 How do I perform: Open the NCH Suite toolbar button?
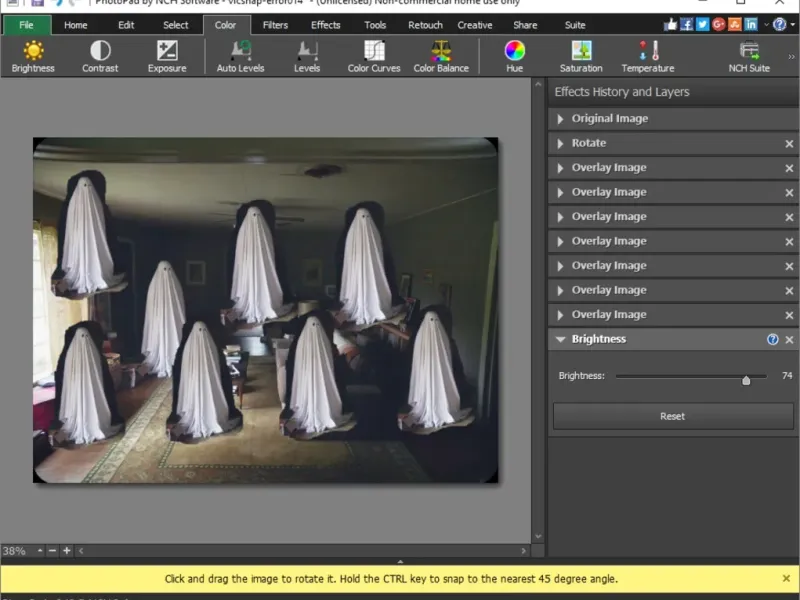(749, 56)
